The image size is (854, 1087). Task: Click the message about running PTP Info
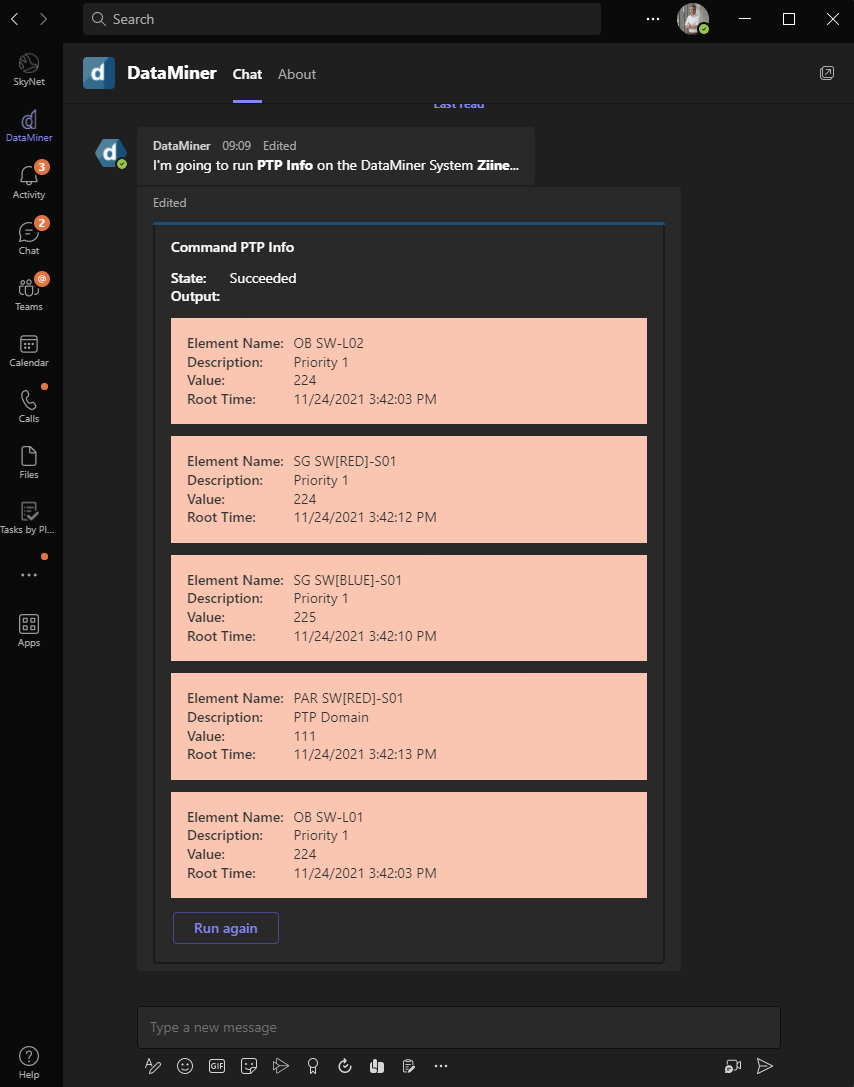pyautogui.click(x=336, y=166)
